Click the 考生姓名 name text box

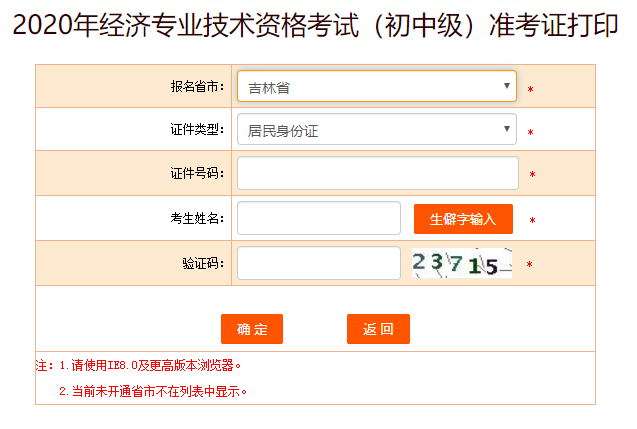tap(319, 218)
